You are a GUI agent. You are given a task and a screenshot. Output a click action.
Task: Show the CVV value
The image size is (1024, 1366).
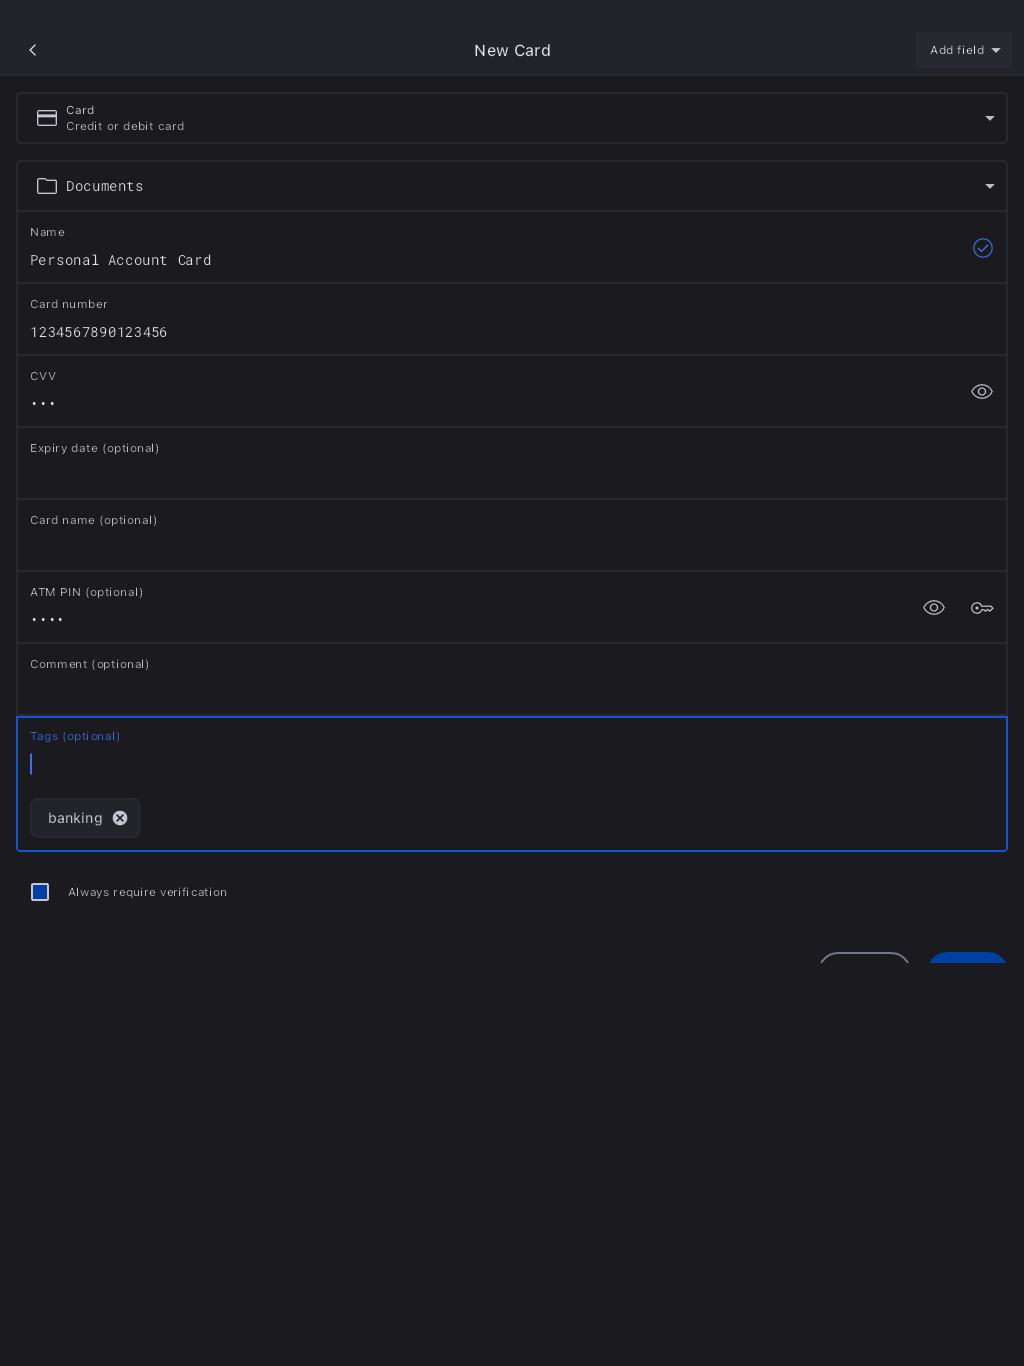point(982,392)
